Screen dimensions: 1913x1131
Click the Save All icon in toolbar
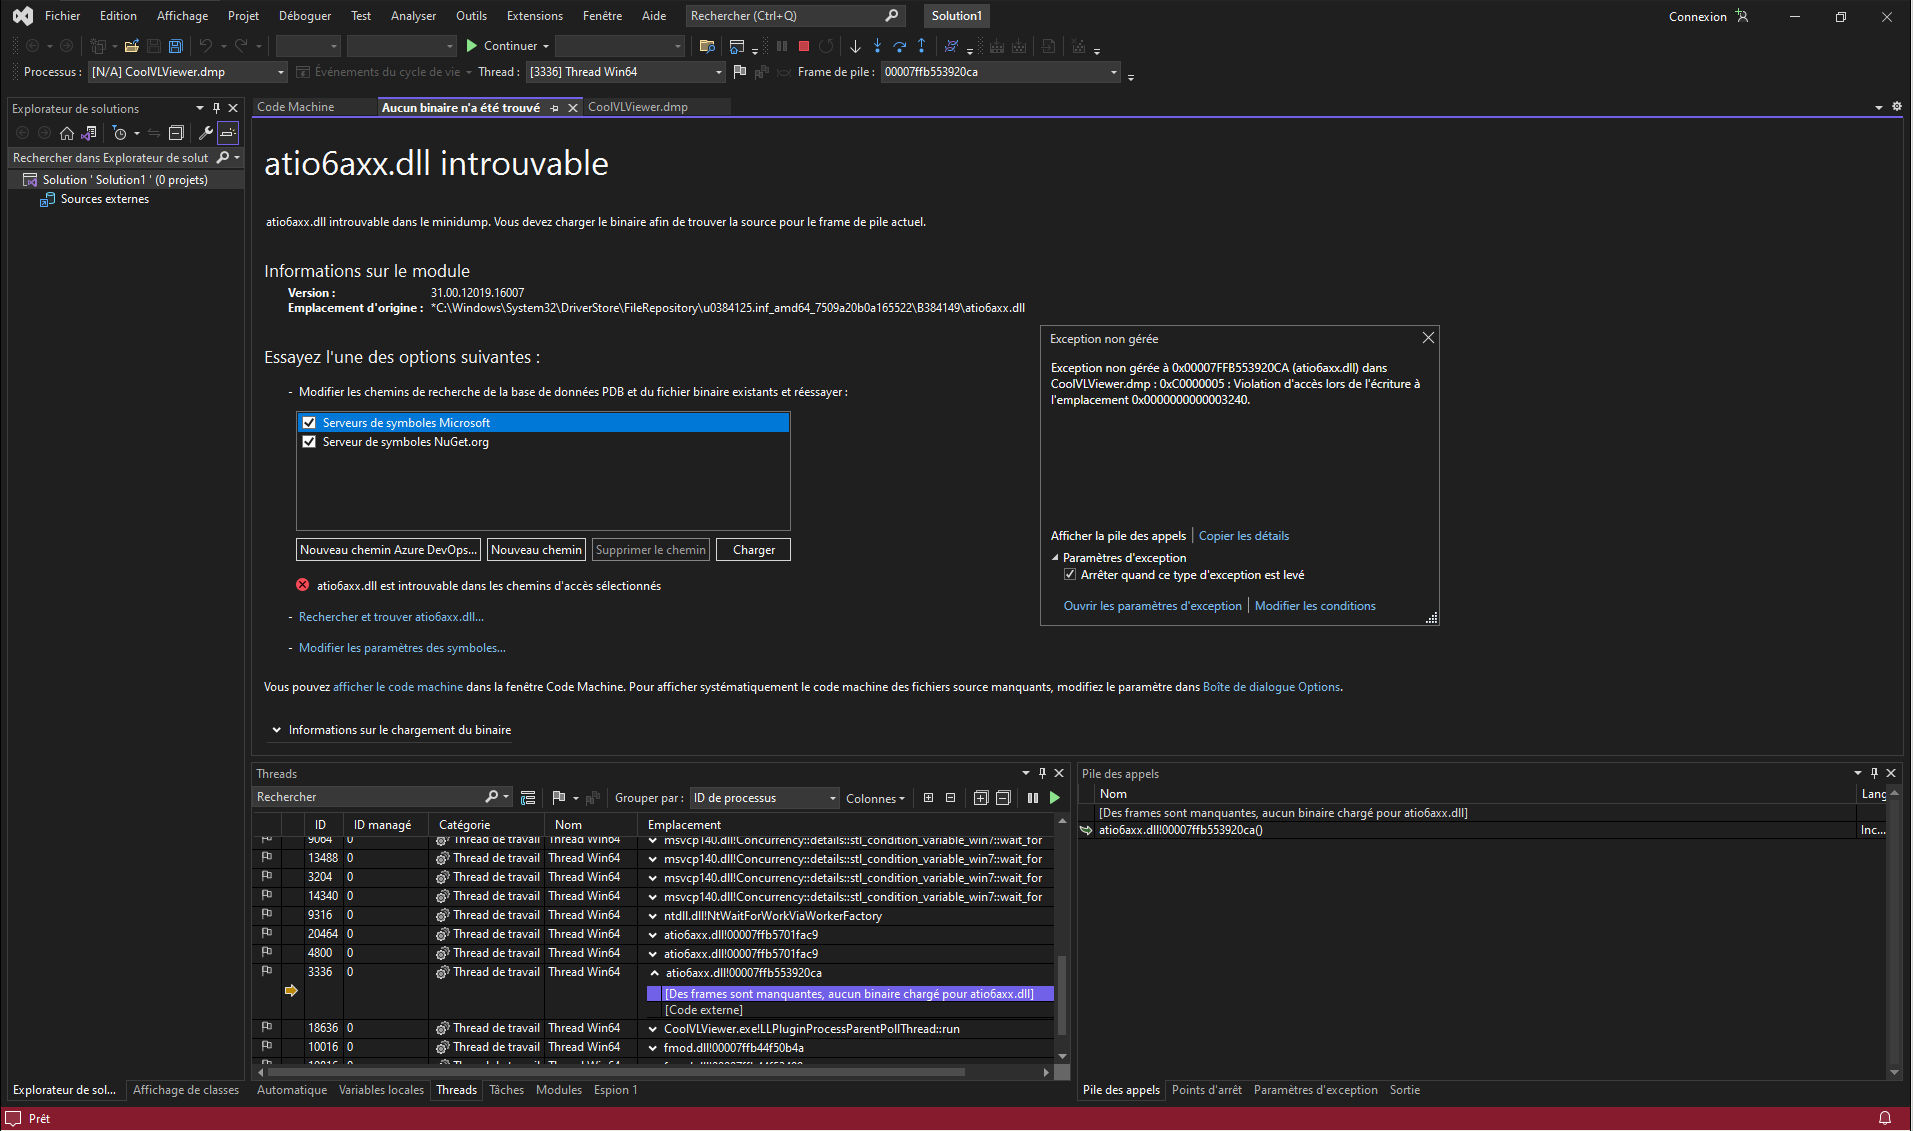tap(176, 46)
